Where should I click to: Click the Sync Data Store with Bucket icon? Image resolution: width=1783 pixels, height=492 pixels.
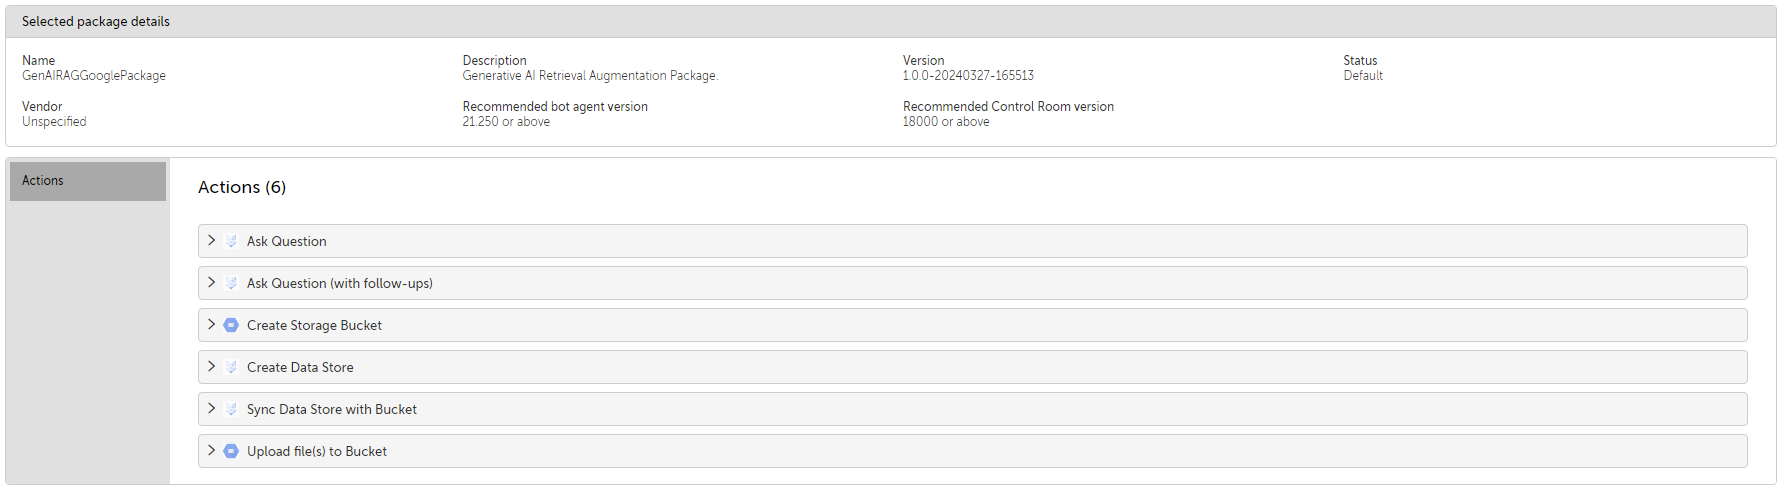231,409
